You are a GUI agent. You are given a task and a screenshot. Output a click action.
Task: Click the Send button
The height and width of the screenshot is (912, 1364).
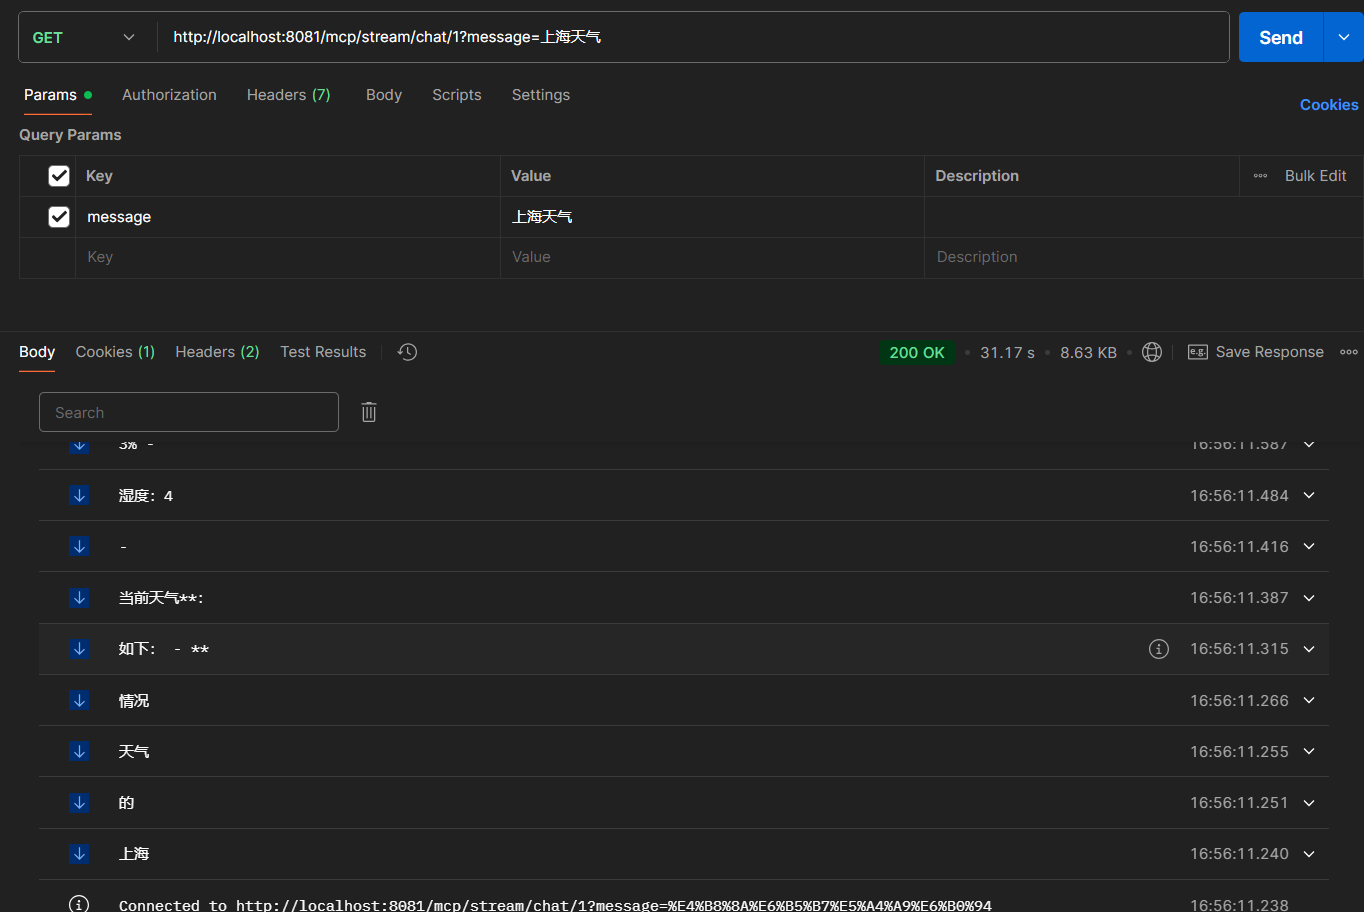tap(1281, 37)
